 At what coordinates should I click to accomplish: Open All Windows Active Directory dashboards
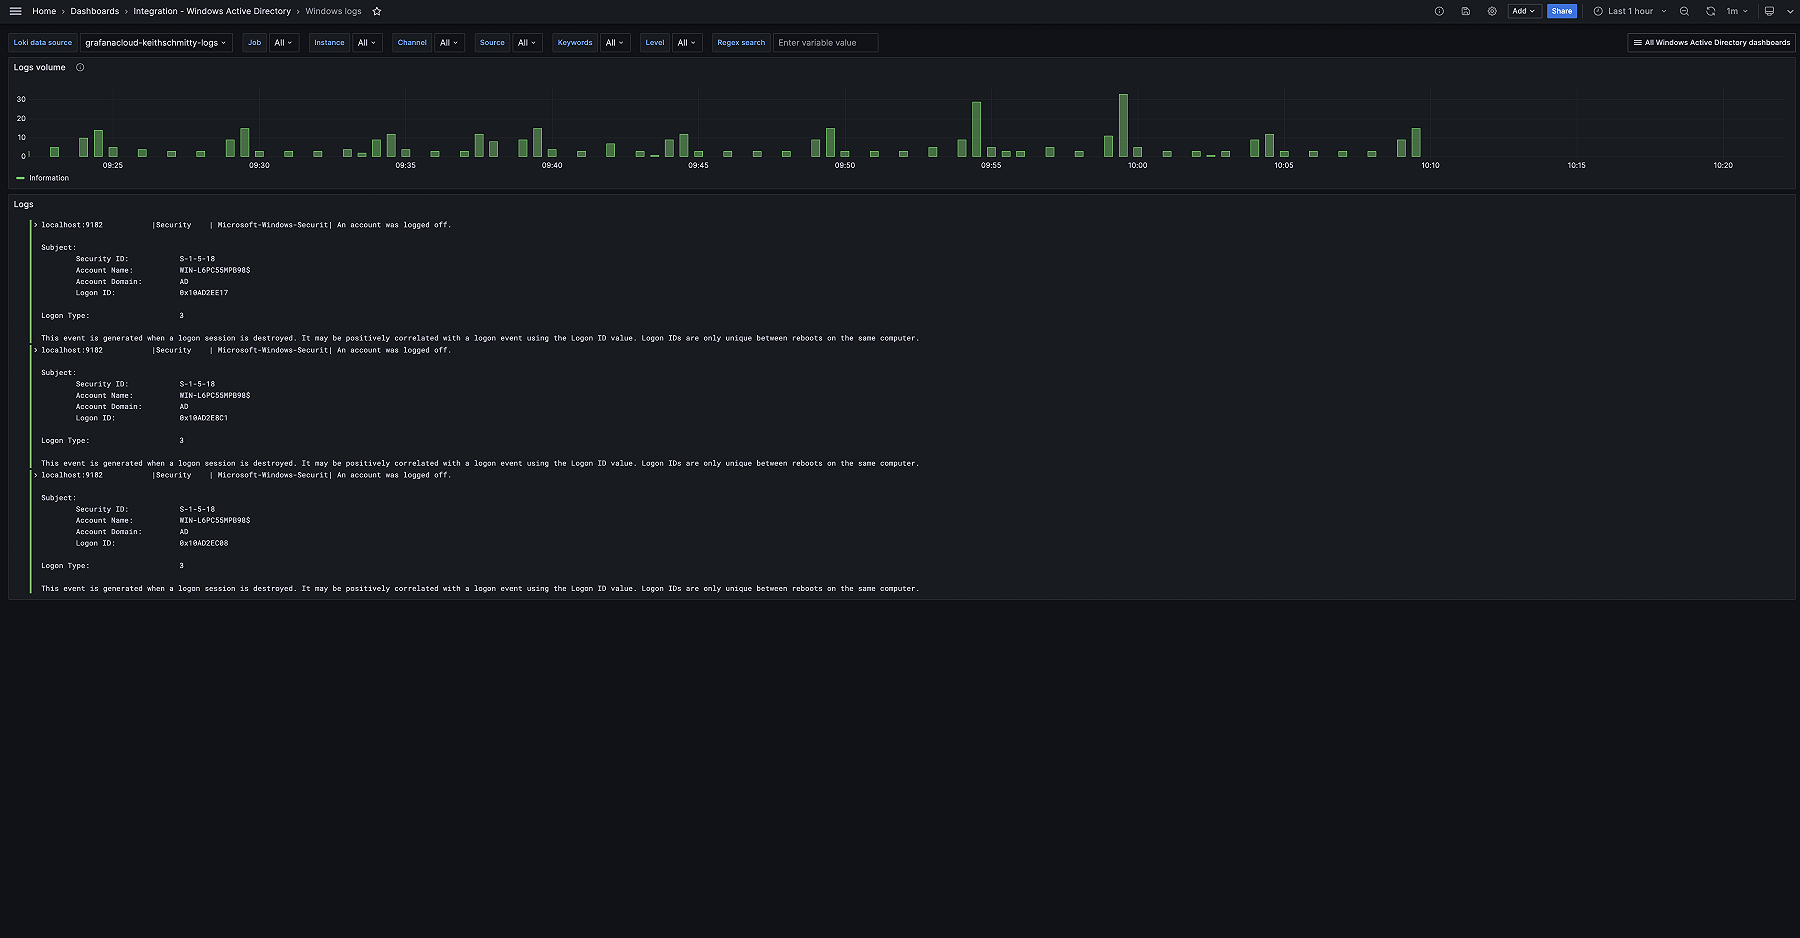coord(1711,43)
